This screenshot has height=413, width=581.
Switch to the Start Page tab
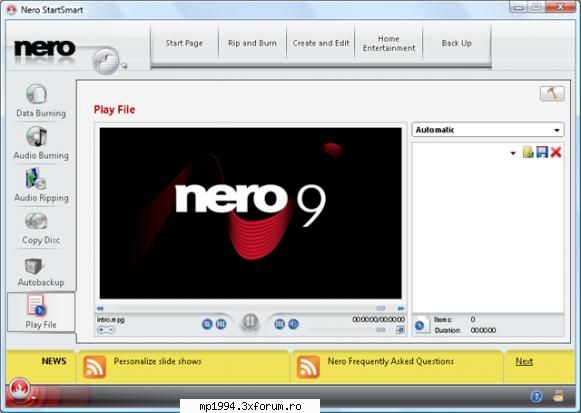(x=184, y=43)
